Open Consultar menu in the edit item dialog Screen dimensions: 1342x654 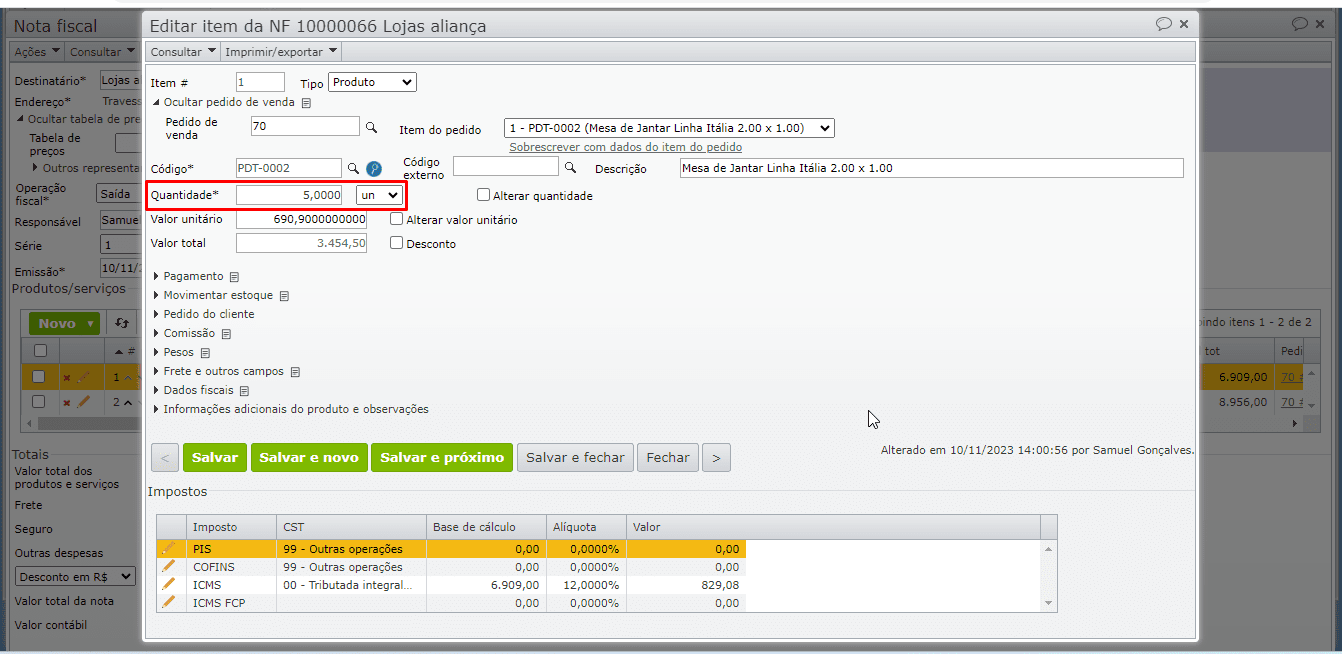183,52
